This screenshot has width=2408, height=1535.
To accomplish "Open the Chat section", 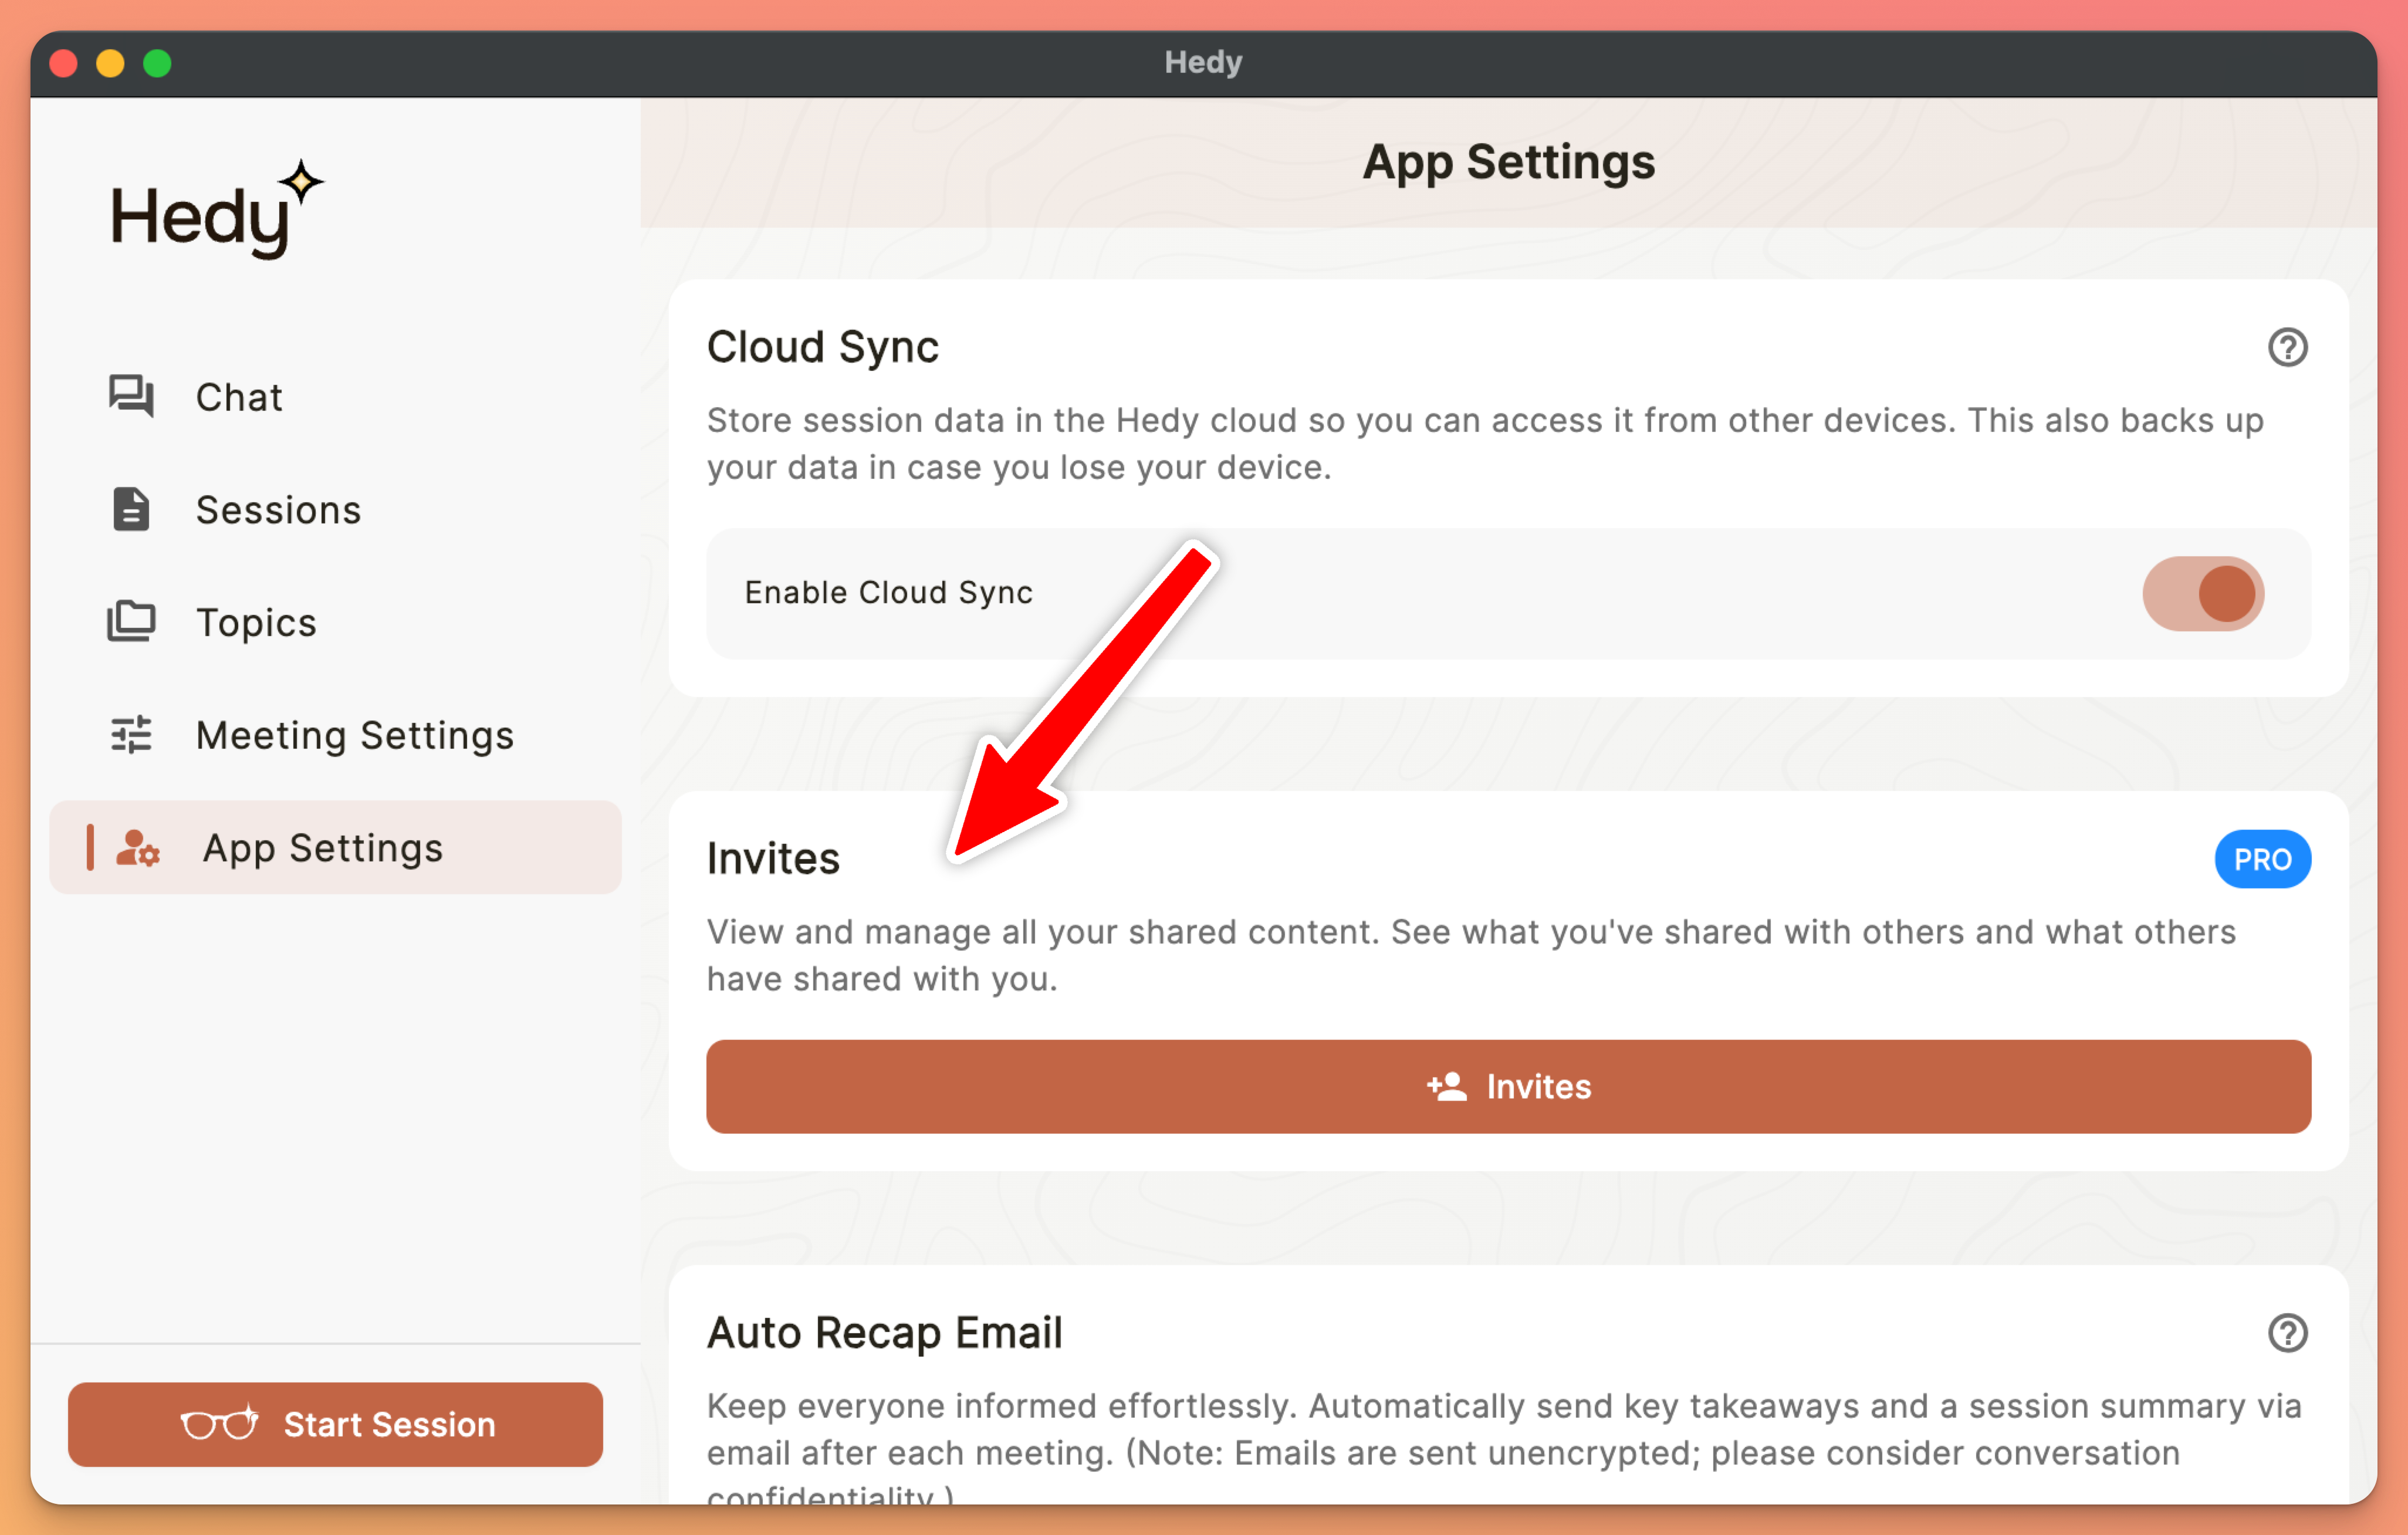I will (x=239, y=397).
